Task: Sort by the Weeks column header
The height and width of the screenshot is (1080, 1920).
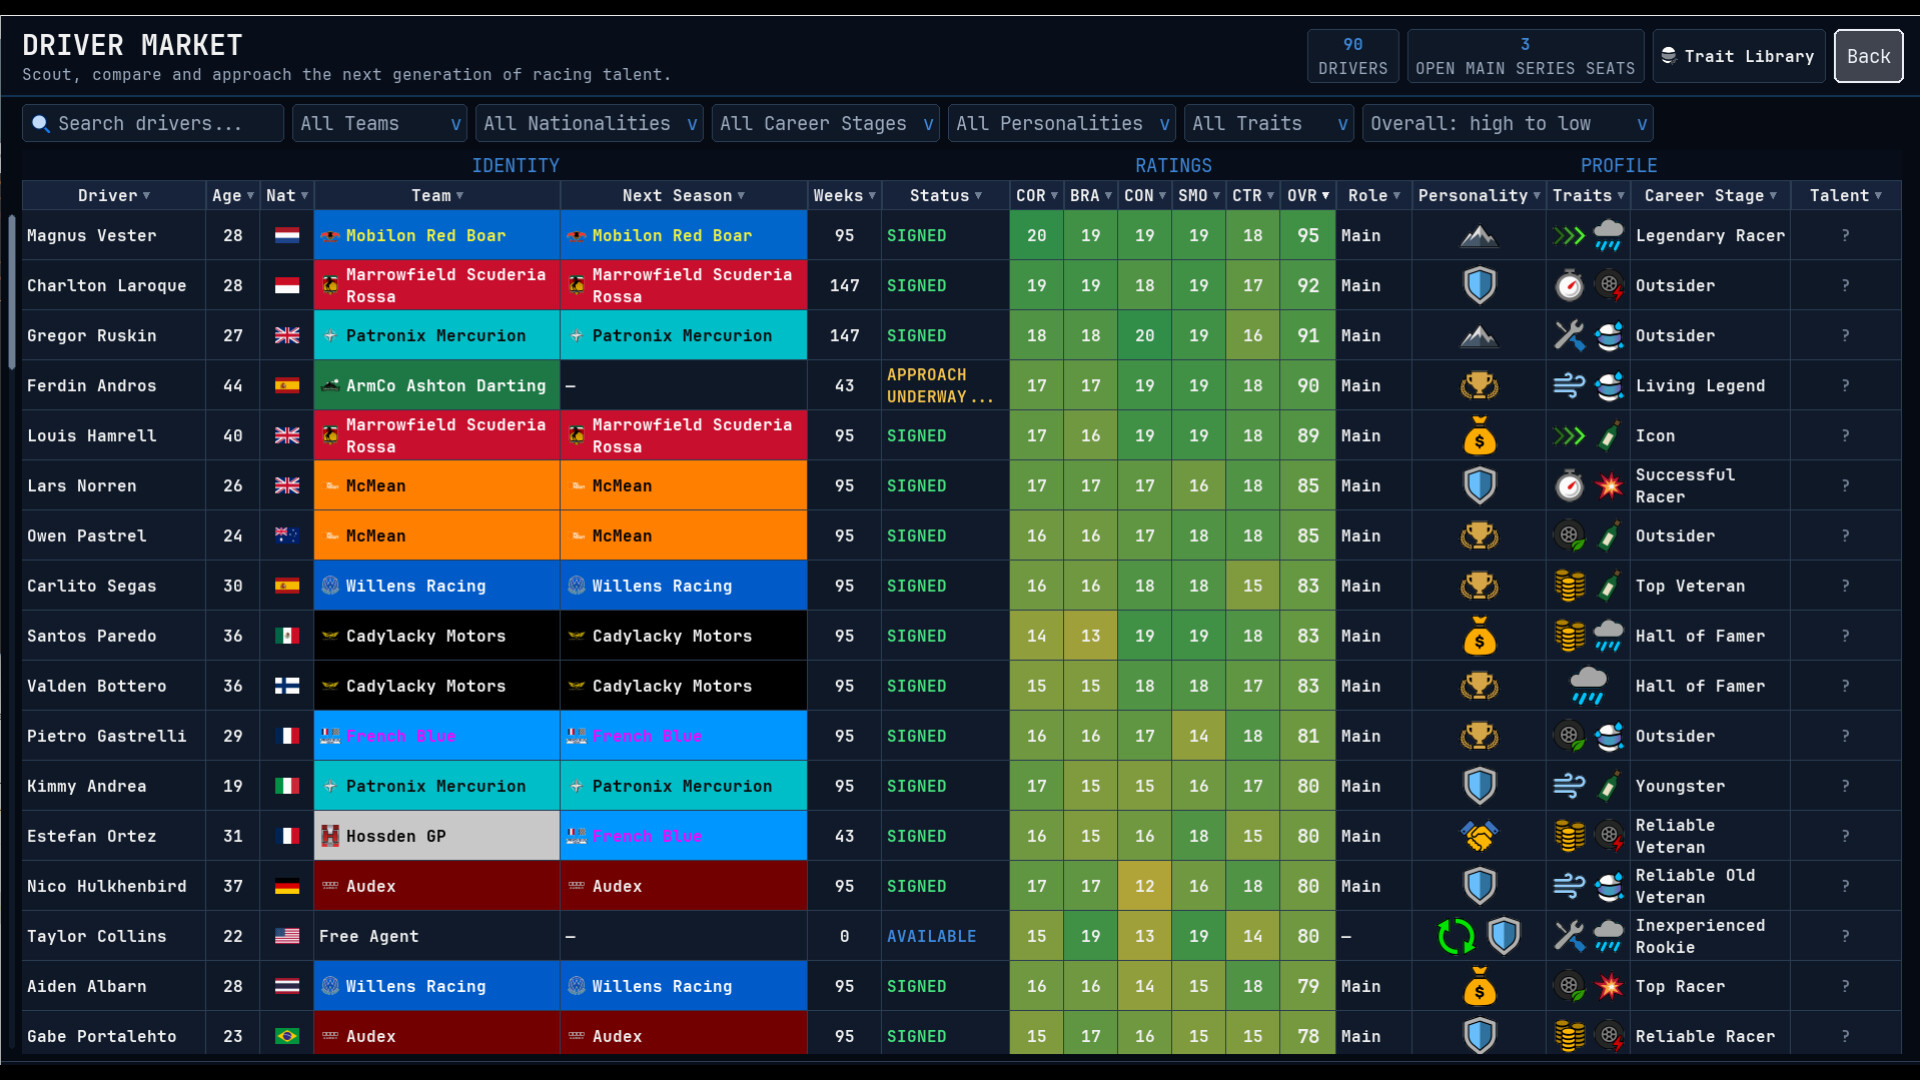Action: click(x=844, y=196)
